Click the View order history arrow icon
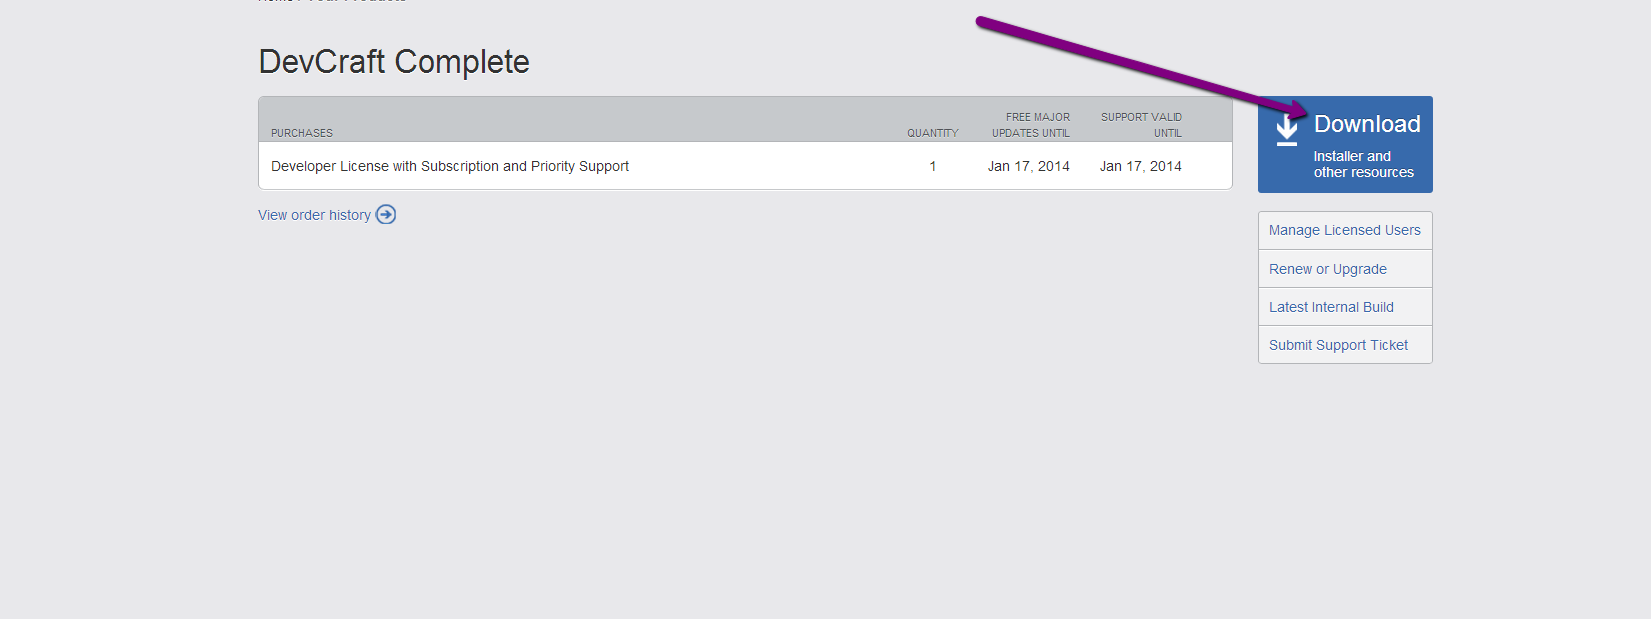This screenshot has height=619, width=1651. 386,215
